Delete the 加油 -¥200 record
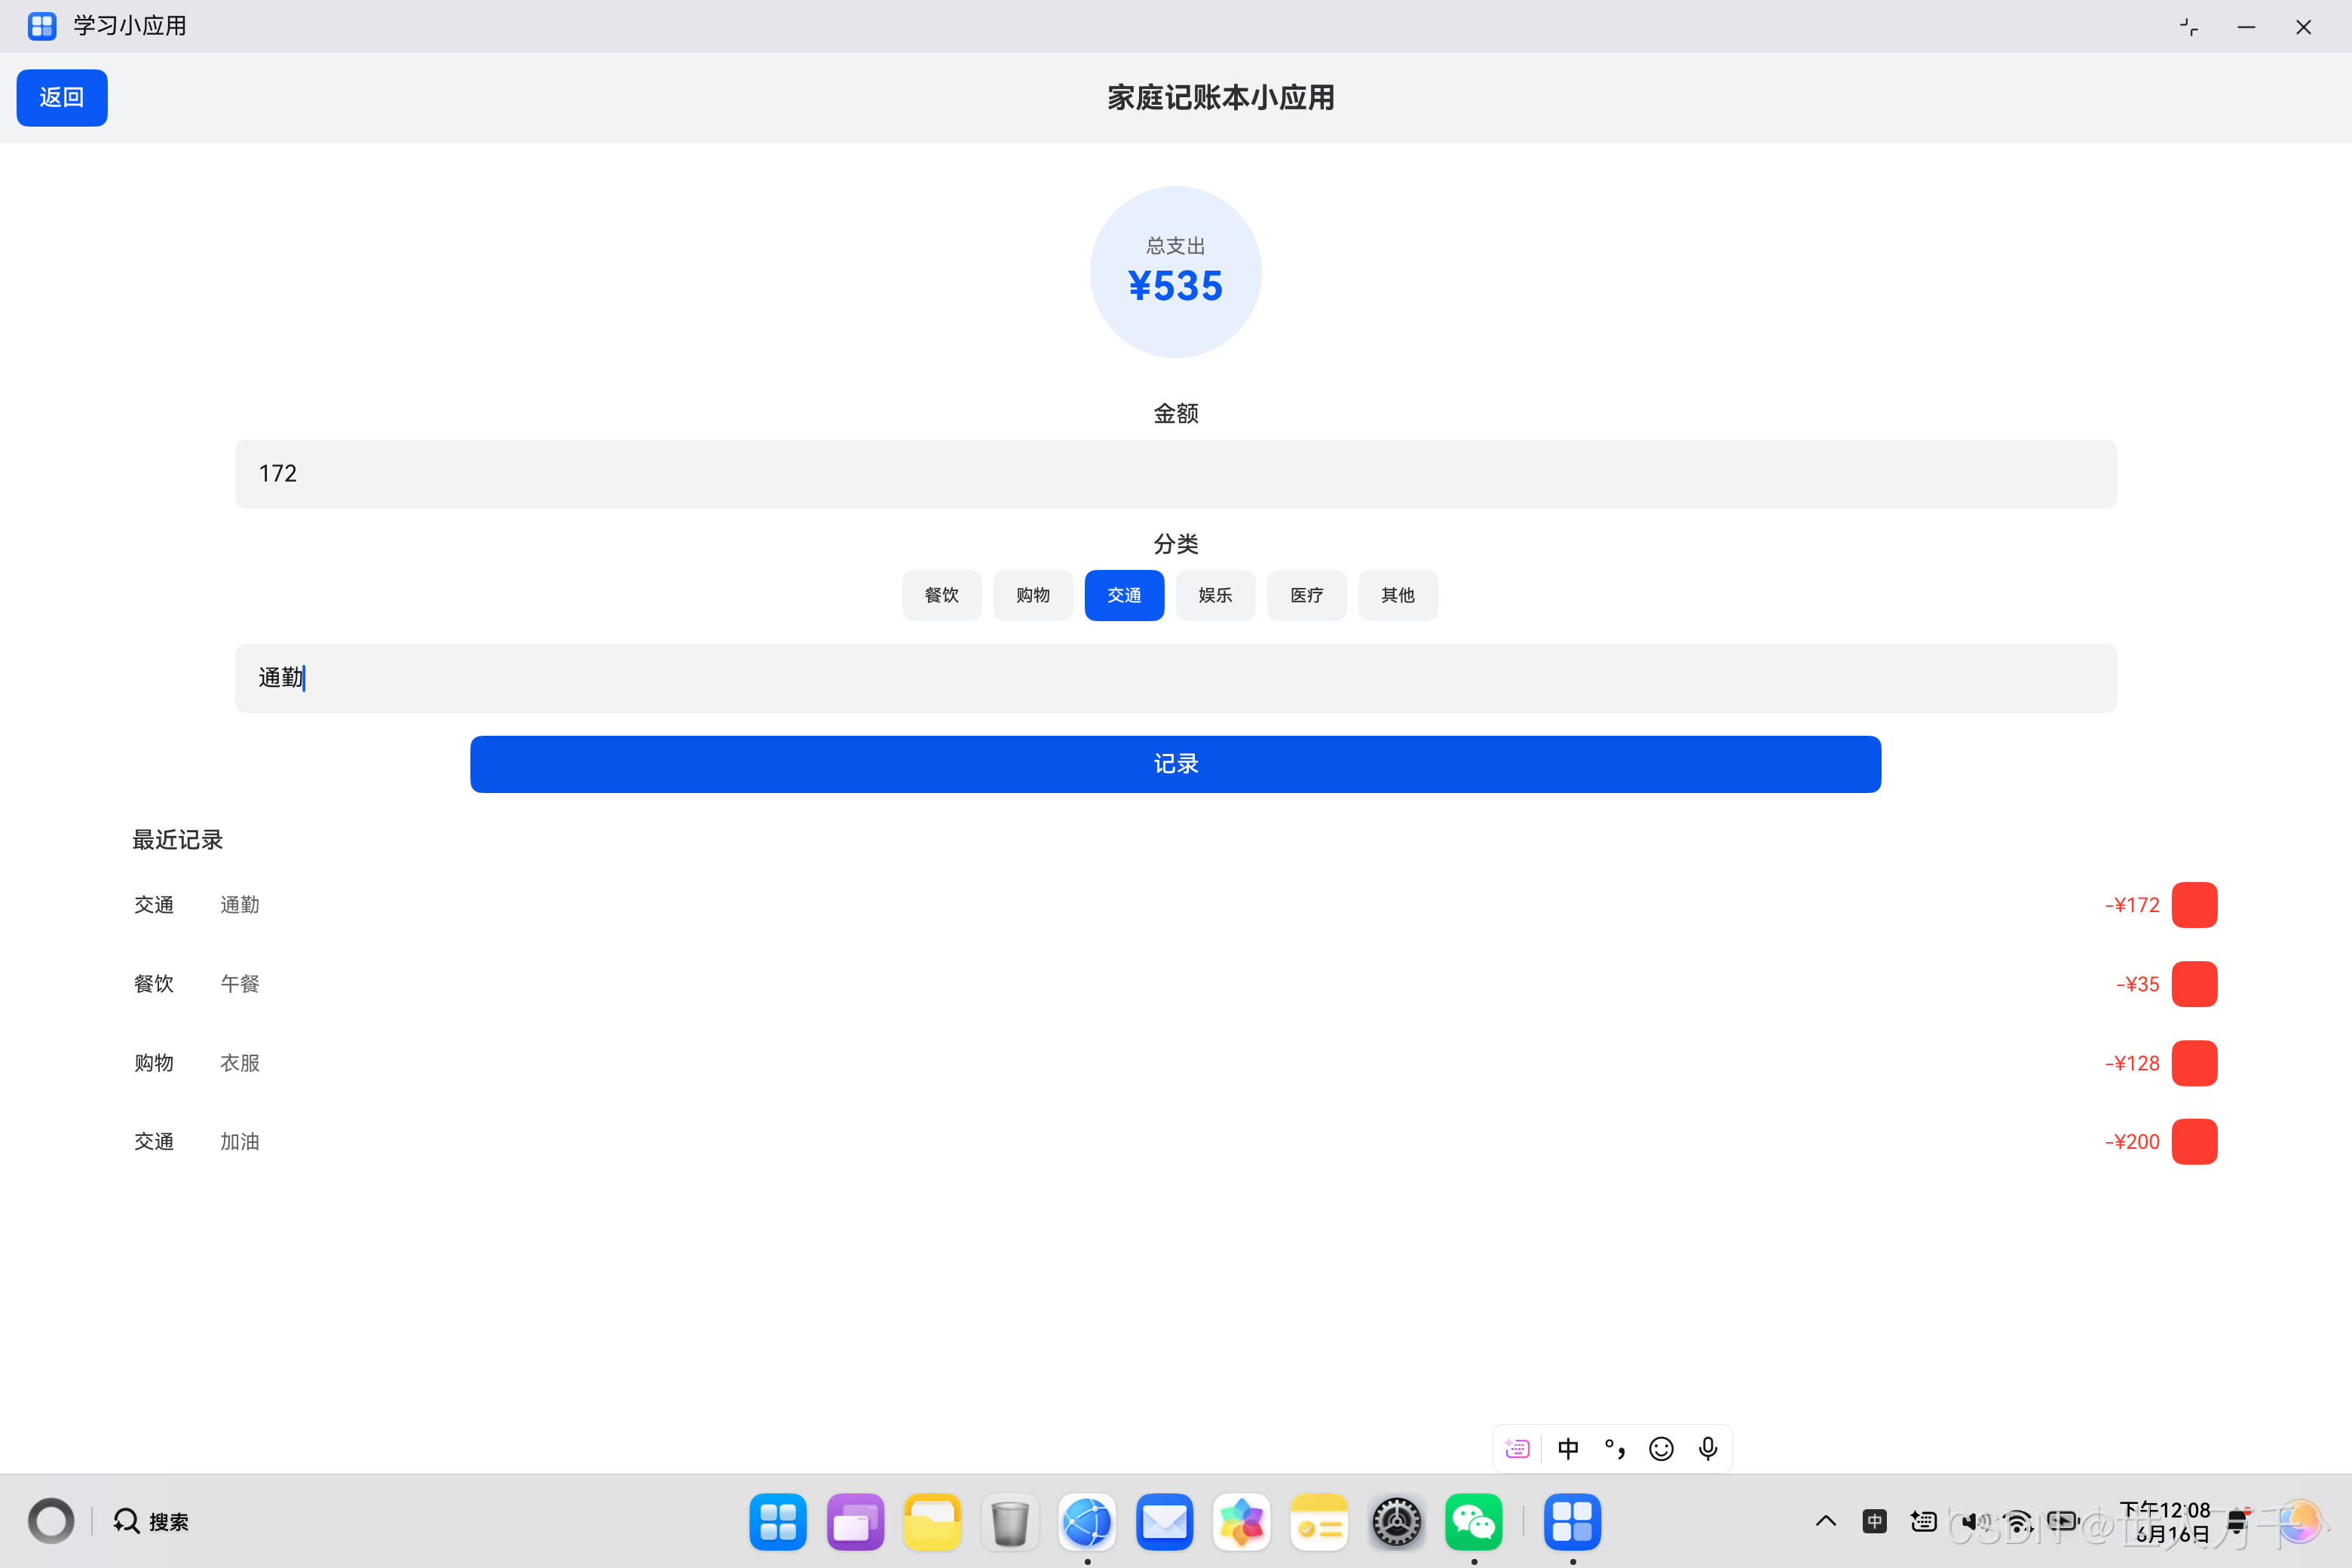2352x1568 pixels. 2194,1142
